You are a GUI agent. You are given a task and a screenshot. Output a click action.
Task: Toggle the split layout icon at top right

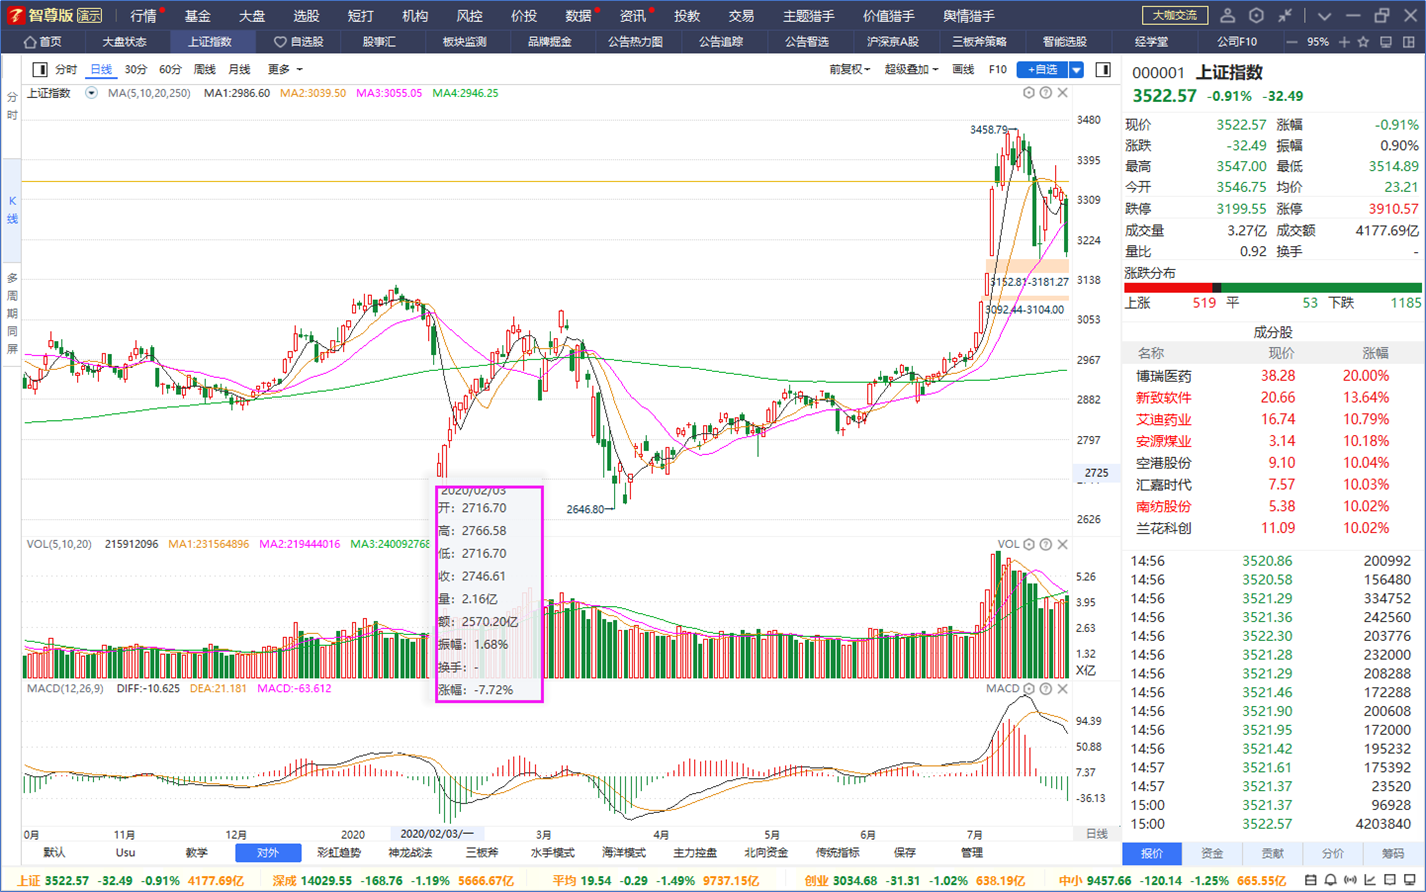tap(1409, 42)
